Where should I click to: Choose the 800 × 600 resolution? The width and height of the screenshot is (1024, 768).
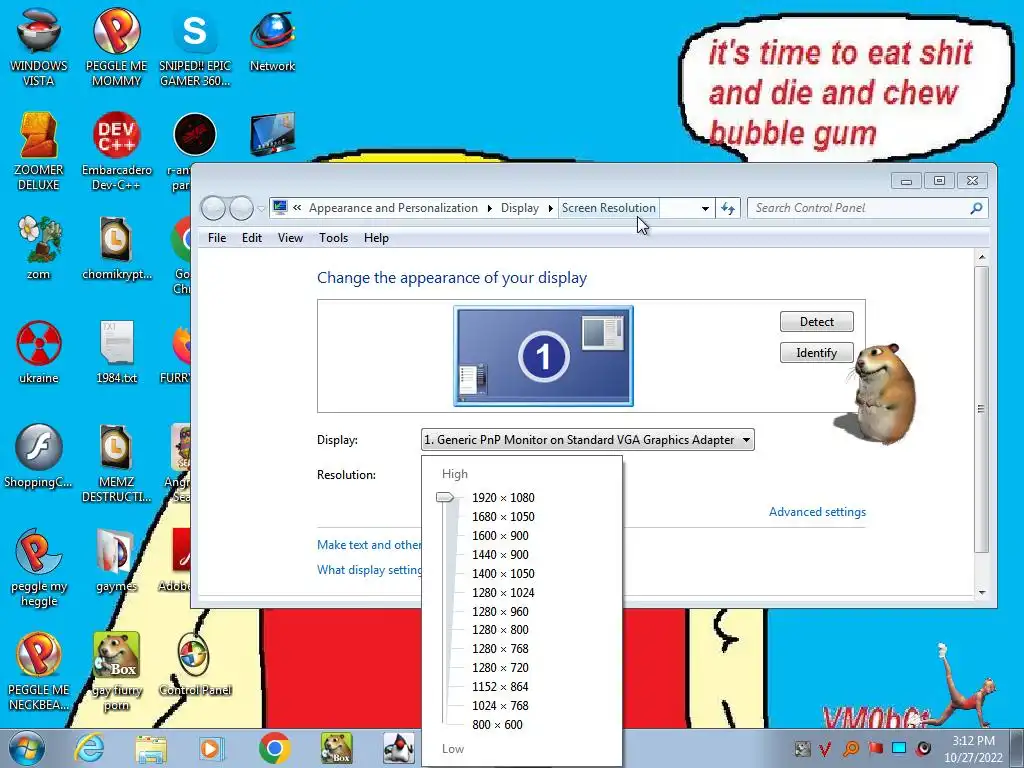coord(497,724)
